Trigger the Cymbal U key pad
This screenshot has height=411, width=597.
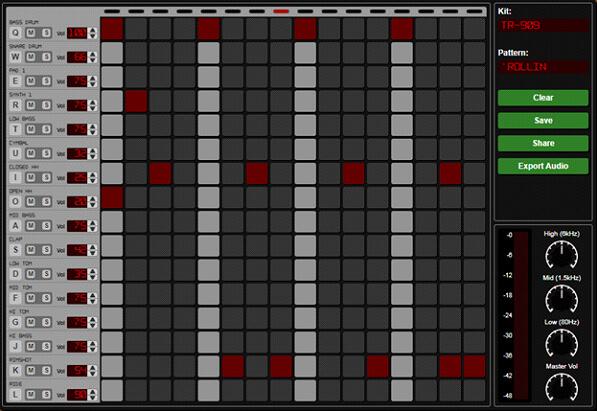[x=15, y=153]
